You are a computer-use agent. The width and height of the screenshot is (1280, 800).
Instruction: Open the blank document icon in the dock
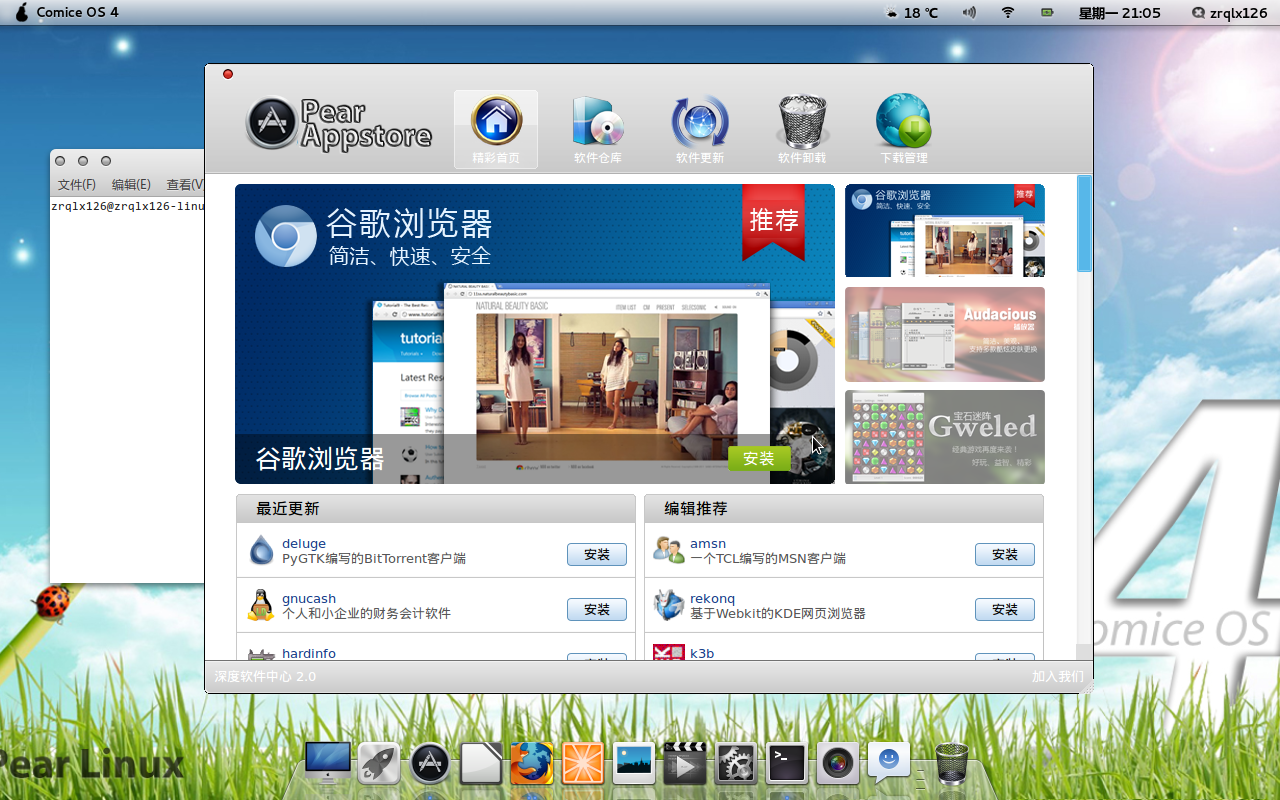(x=481, y=764)
